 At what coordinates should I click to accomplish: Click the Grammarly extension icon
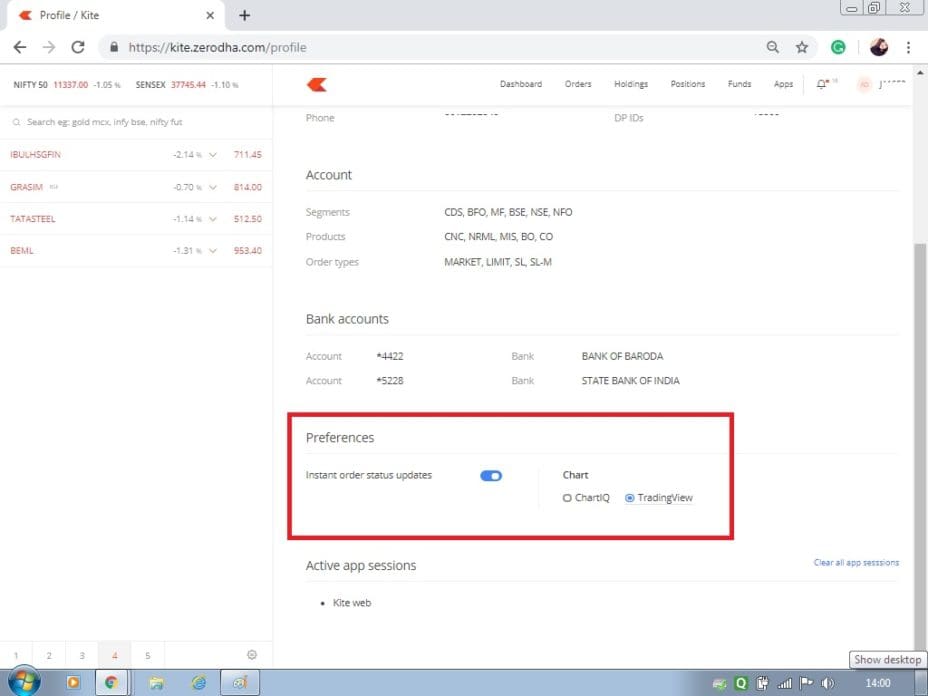point(838,47)
